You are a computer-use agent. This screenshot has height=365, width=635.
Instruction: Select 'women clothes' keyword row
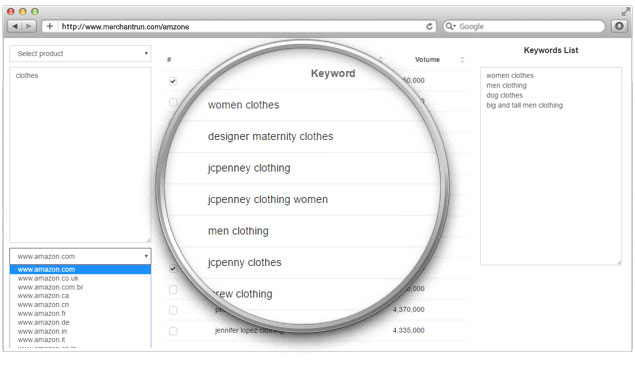243,105
